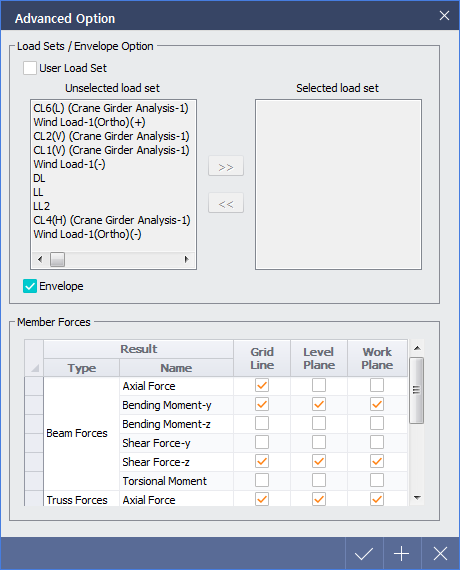The image size is (460, 570).
Task: Toggle the Envelope checkbox
Action: (x=30, y=286)
